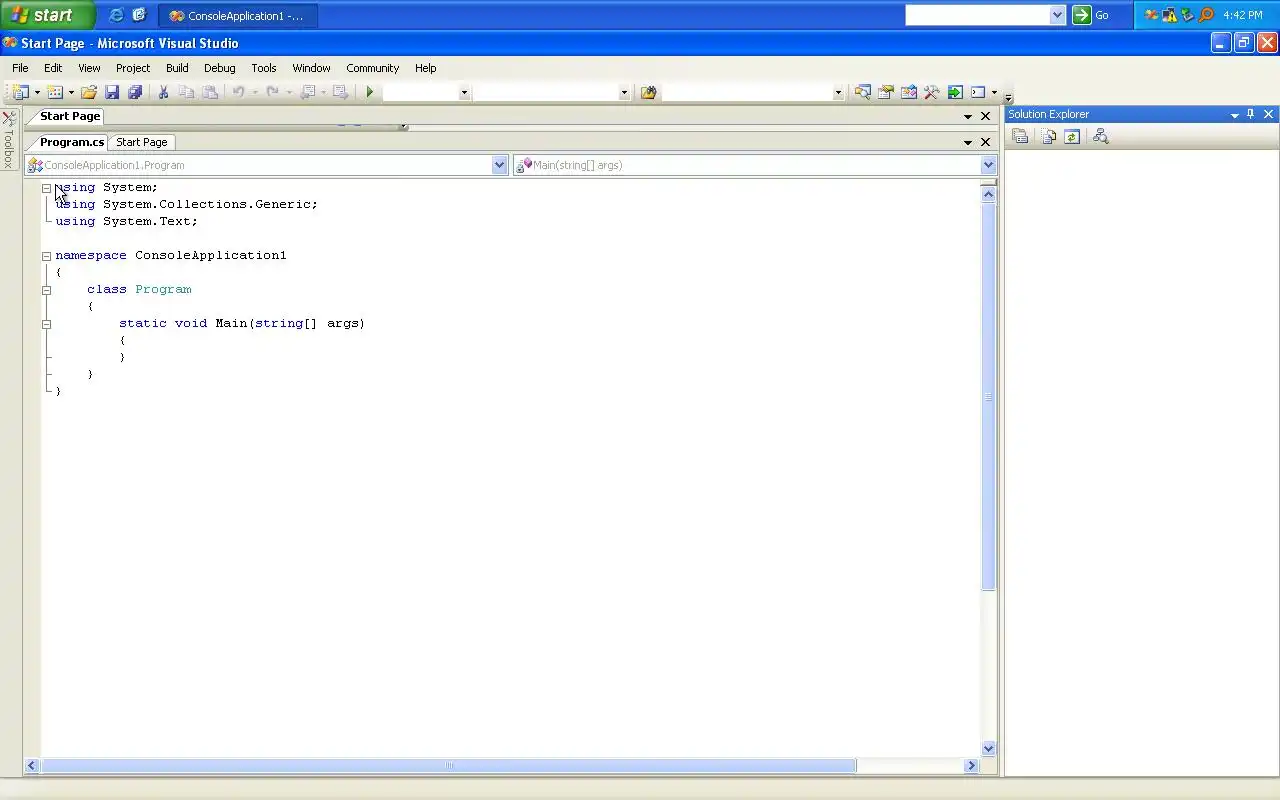Switch to the Program.cs tab
Viewport: 1280px width, 800px height.
72,142
